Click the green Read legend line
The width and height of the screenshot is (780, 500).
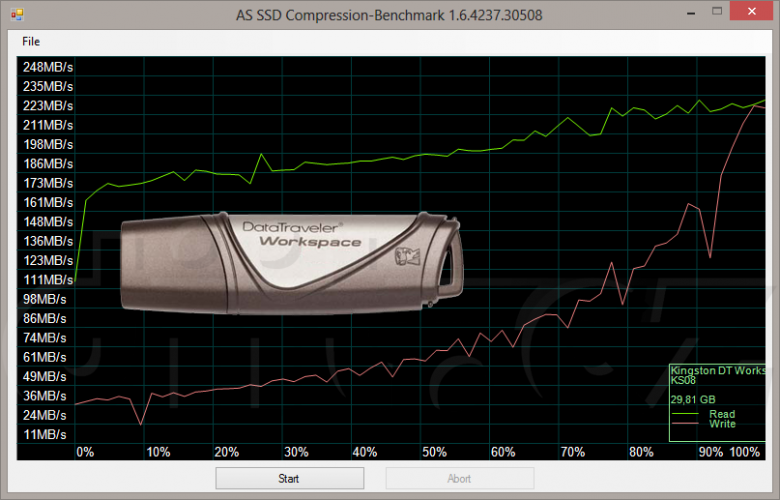(x=685, y=414)
